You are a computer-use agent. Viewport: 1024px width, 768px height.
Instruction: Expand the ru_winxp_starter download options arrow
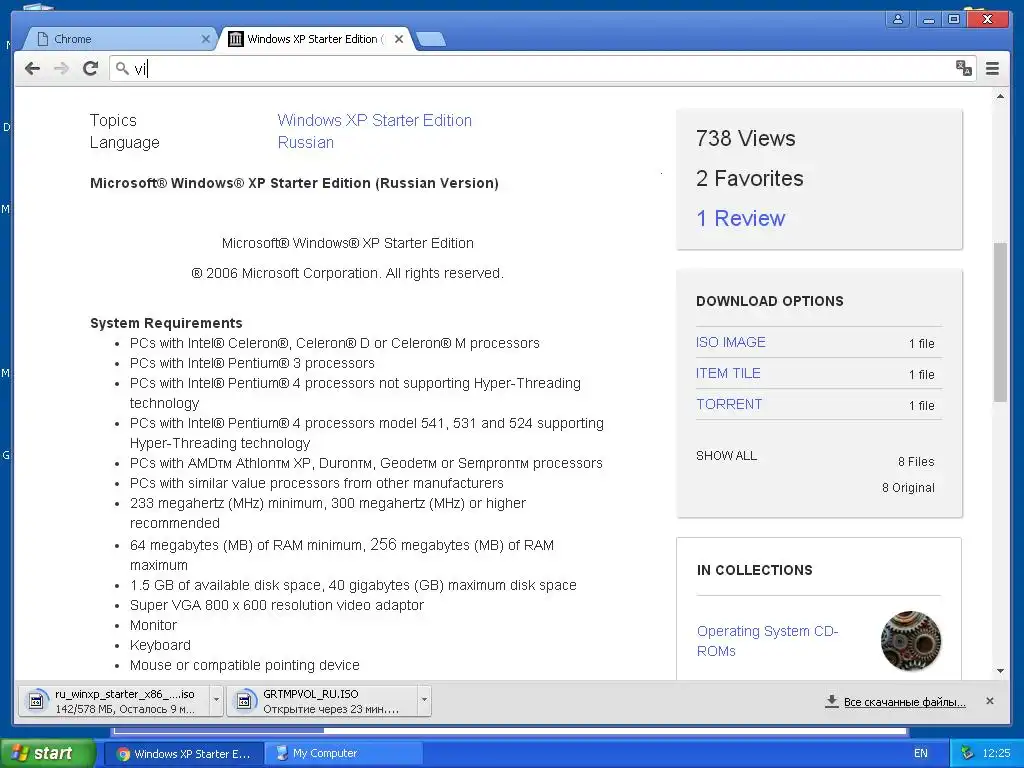pos(216,701)
